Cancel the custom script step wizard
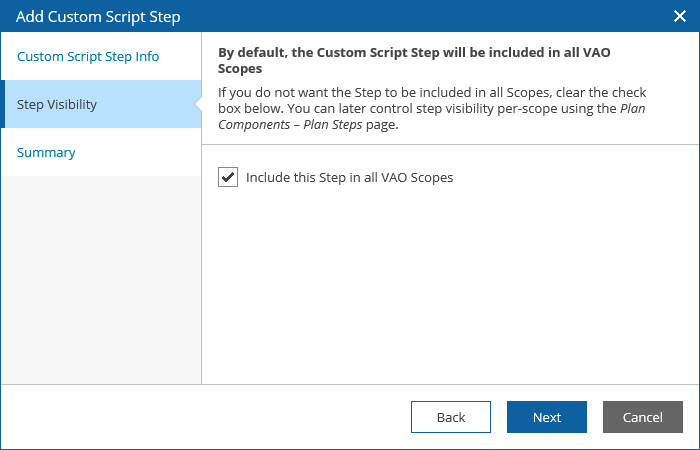Image resolution: width=700 pixels, height=450 pixels. pos(642,417)
